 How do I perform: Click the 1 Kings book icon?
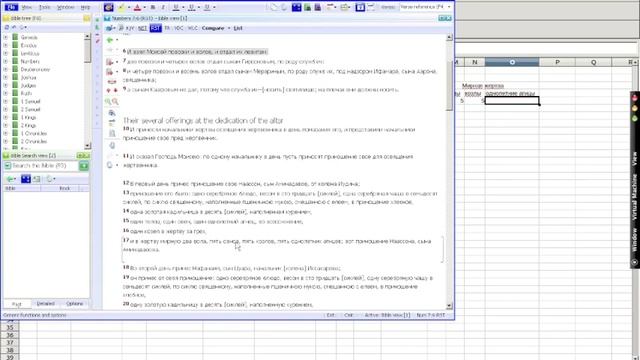tap(15, 117)
